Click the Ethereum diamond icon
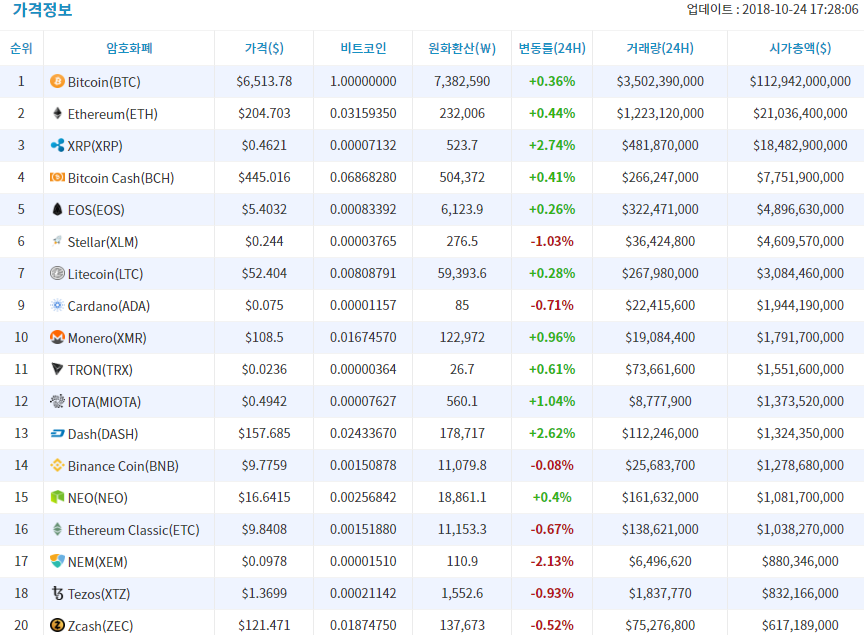864x635 pixels. click(57, 114)
